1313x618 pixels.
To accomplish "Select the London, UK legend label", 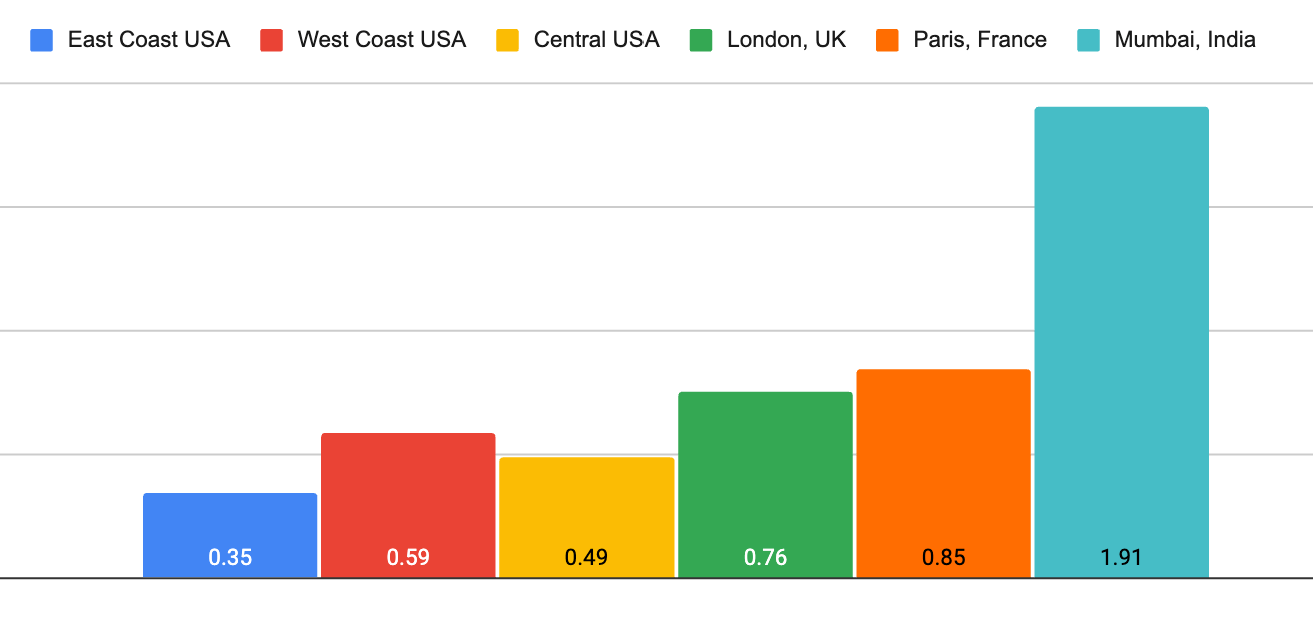I will point(786,40).
